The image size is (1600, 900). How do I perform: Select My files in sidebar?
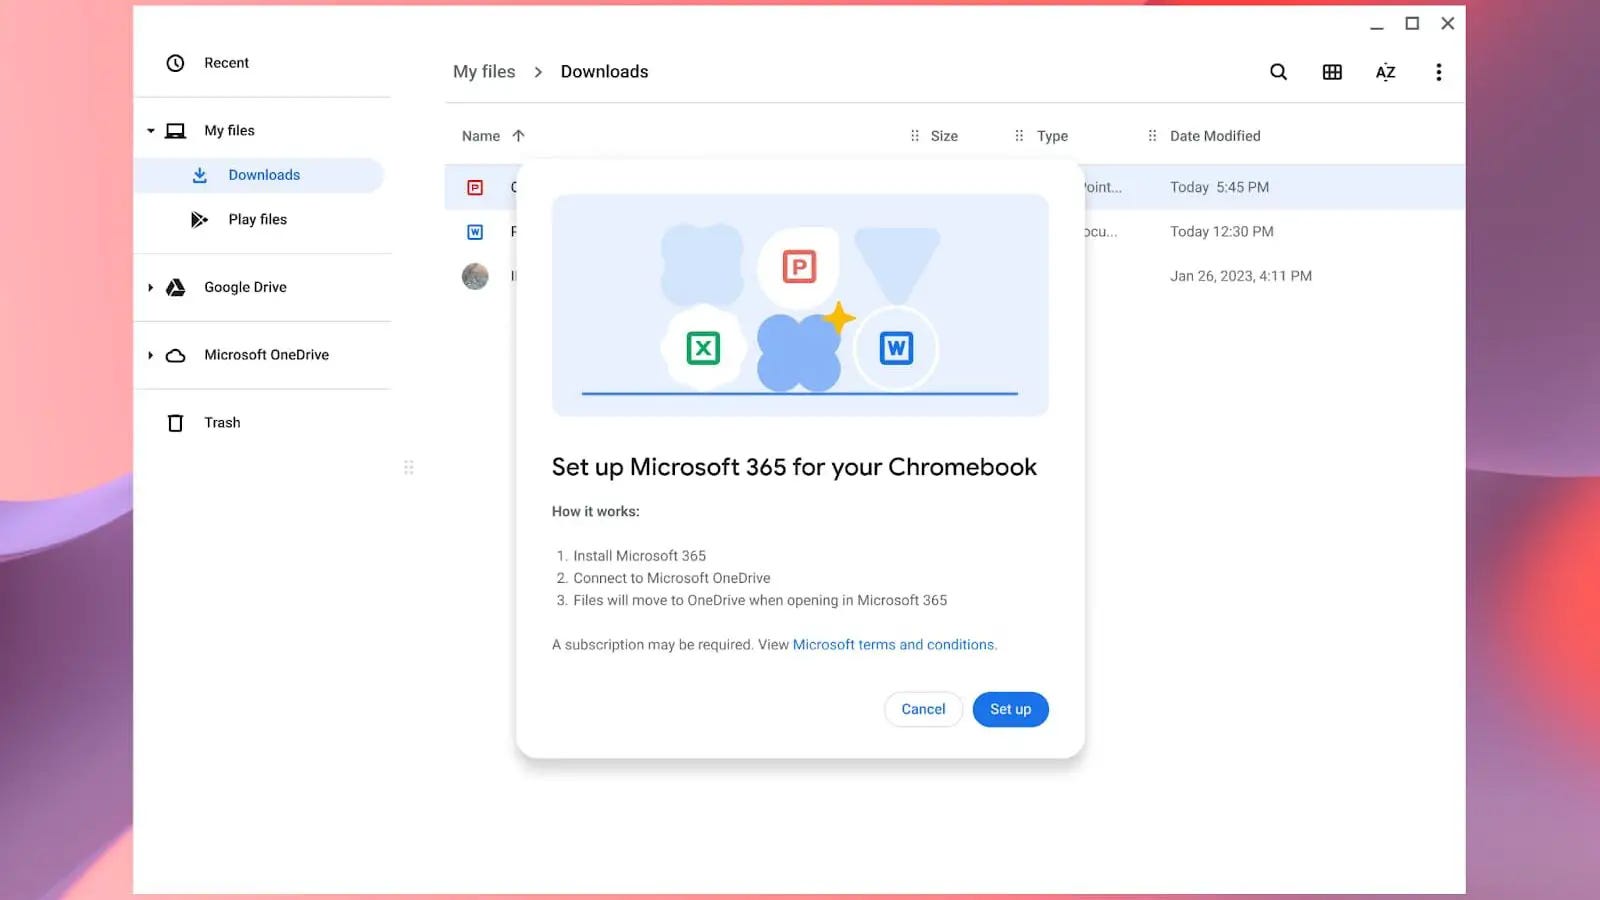tap(229, 131)
